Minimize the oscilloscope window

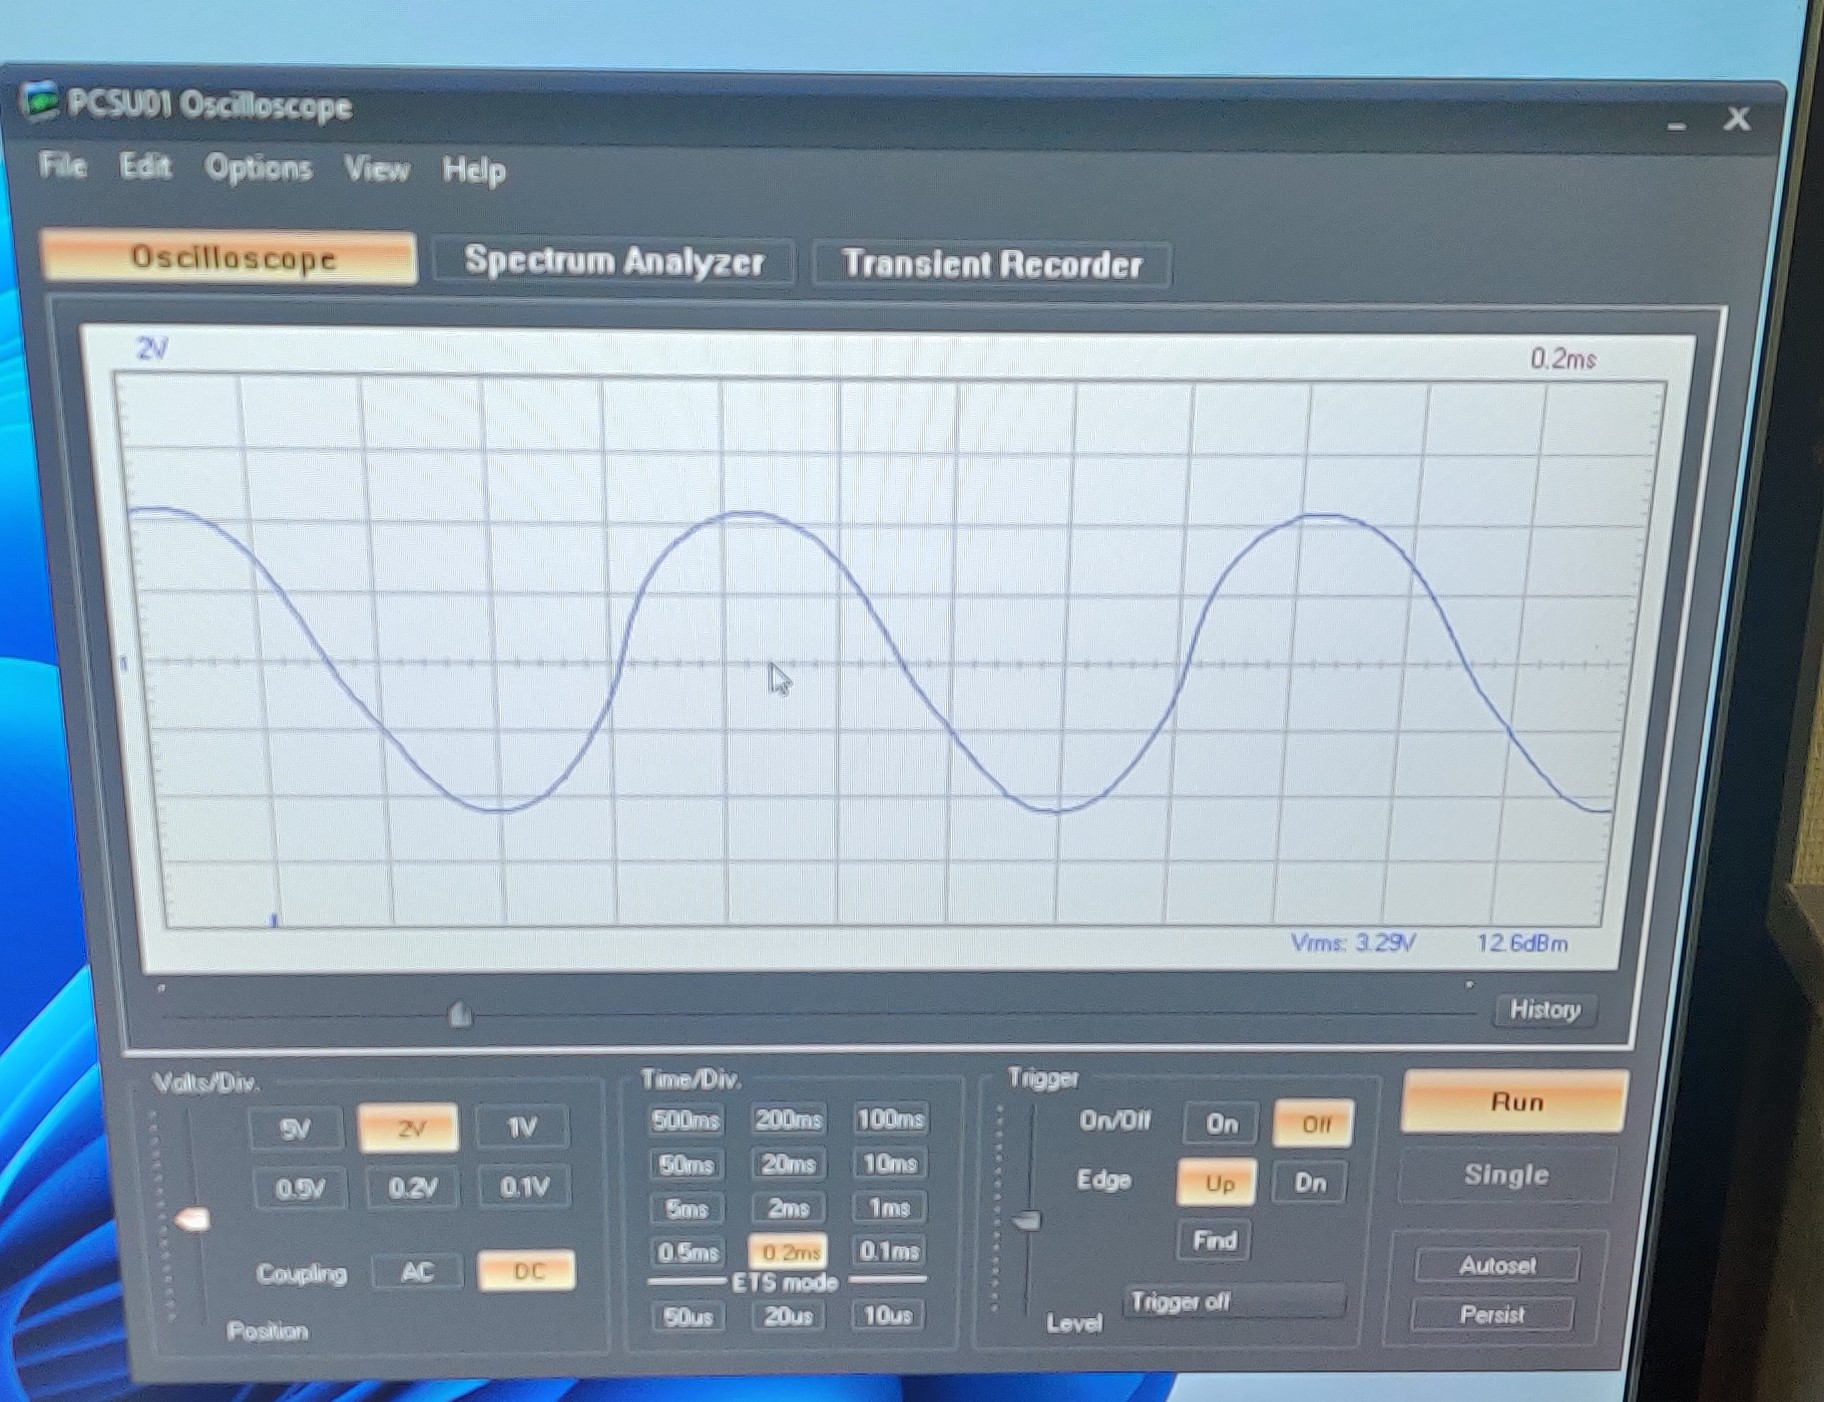pos(1677,126)
